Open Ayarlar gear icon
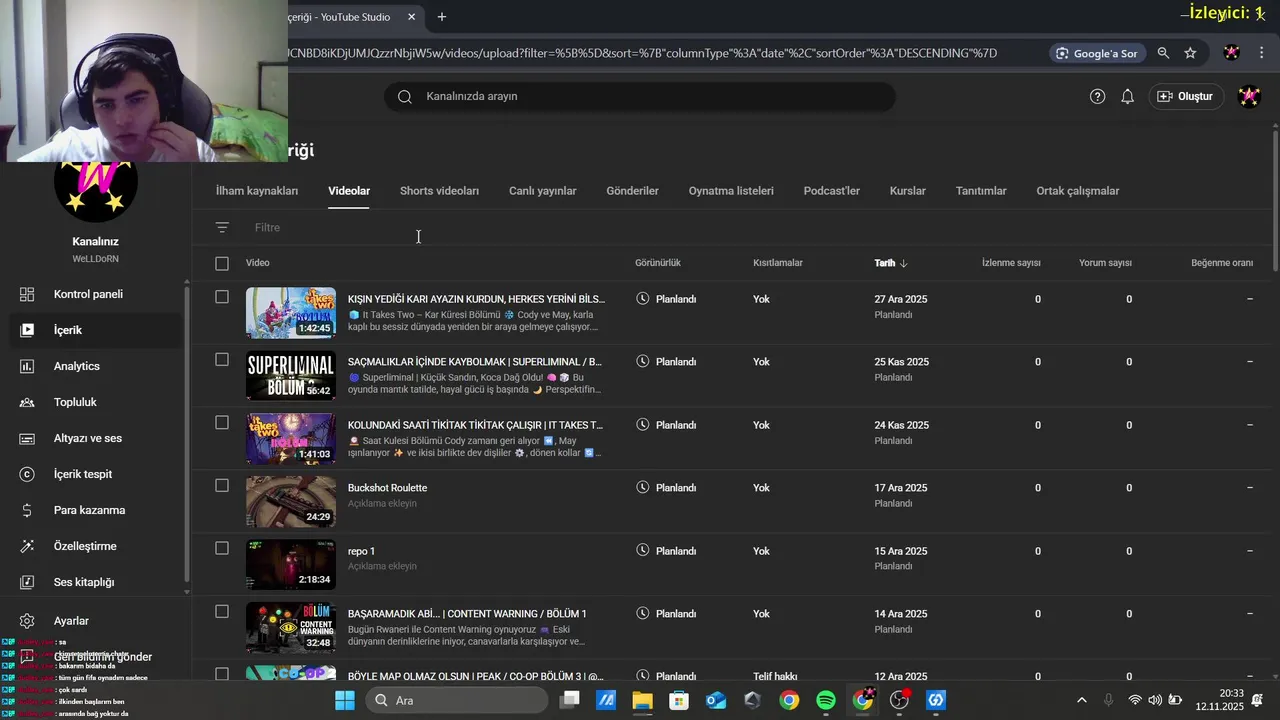 click(27, 621)
